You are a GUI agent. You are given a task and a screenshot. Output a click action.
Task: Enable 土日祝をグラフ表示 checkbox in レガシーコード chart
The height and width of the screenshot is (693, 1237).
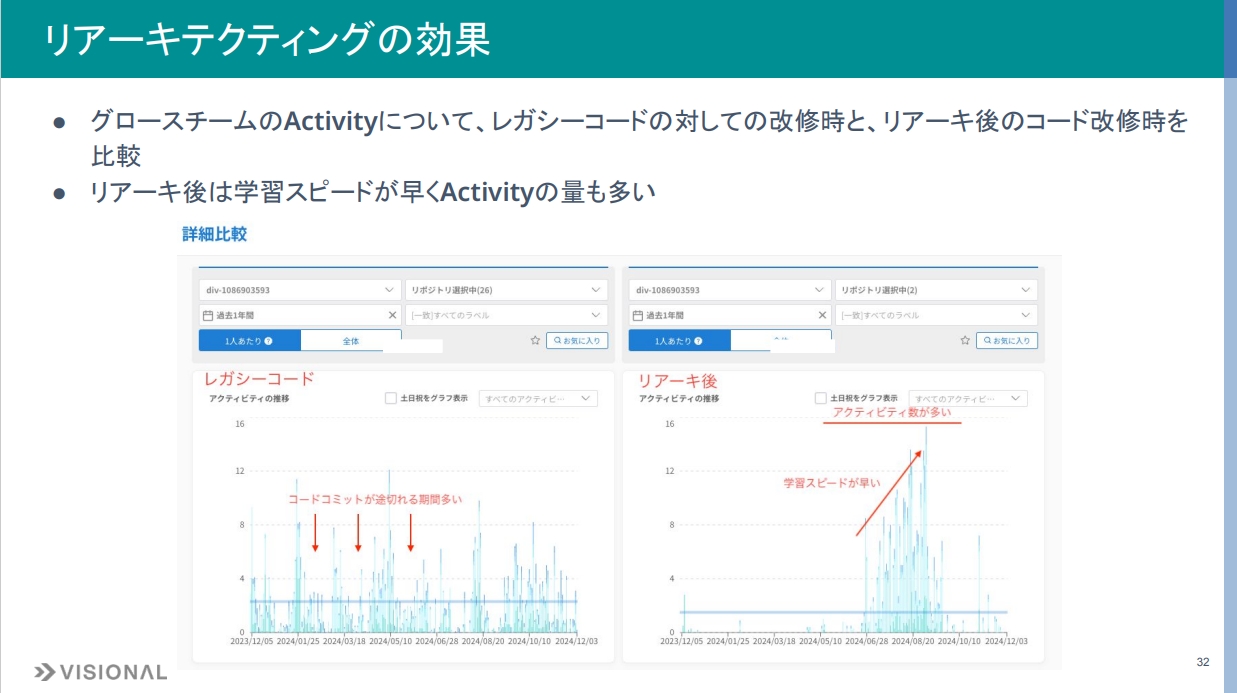391,398
